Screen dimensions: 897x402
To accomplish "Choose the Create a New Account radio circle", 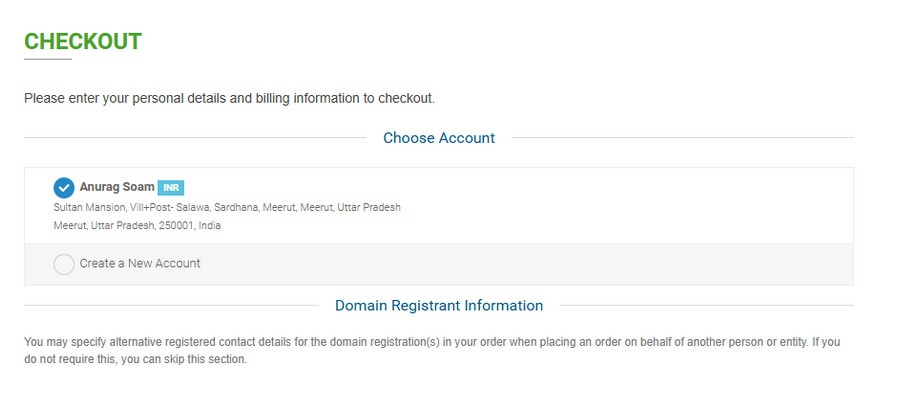I will [63, 264].
